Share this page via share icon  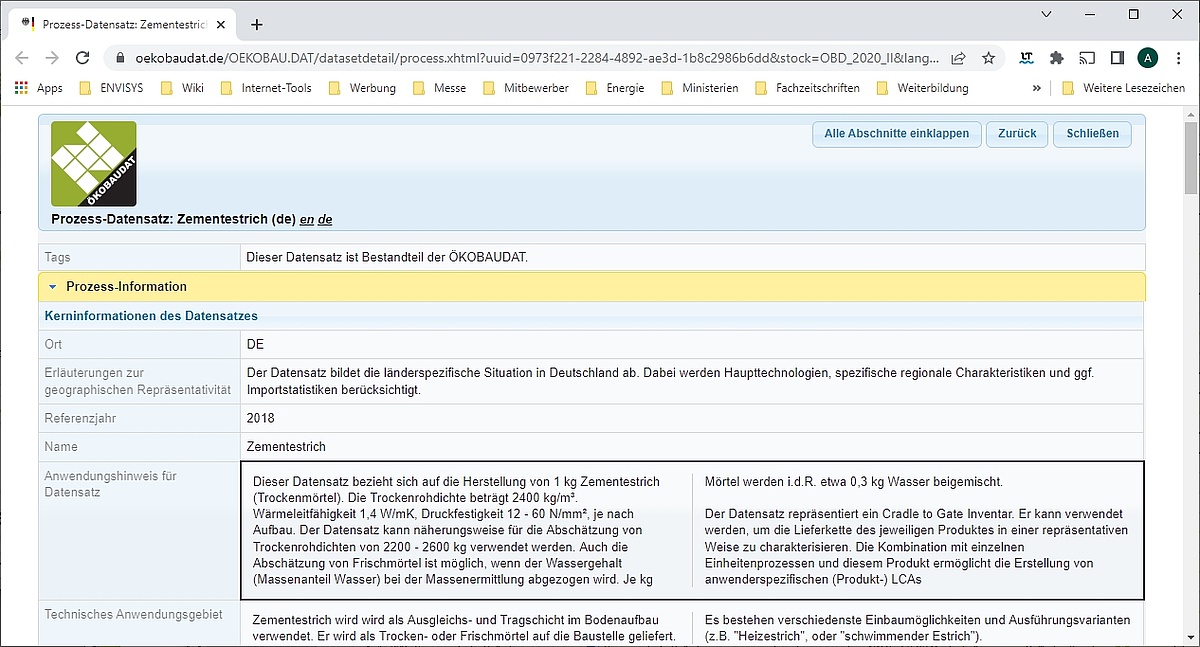pos(958,58)
